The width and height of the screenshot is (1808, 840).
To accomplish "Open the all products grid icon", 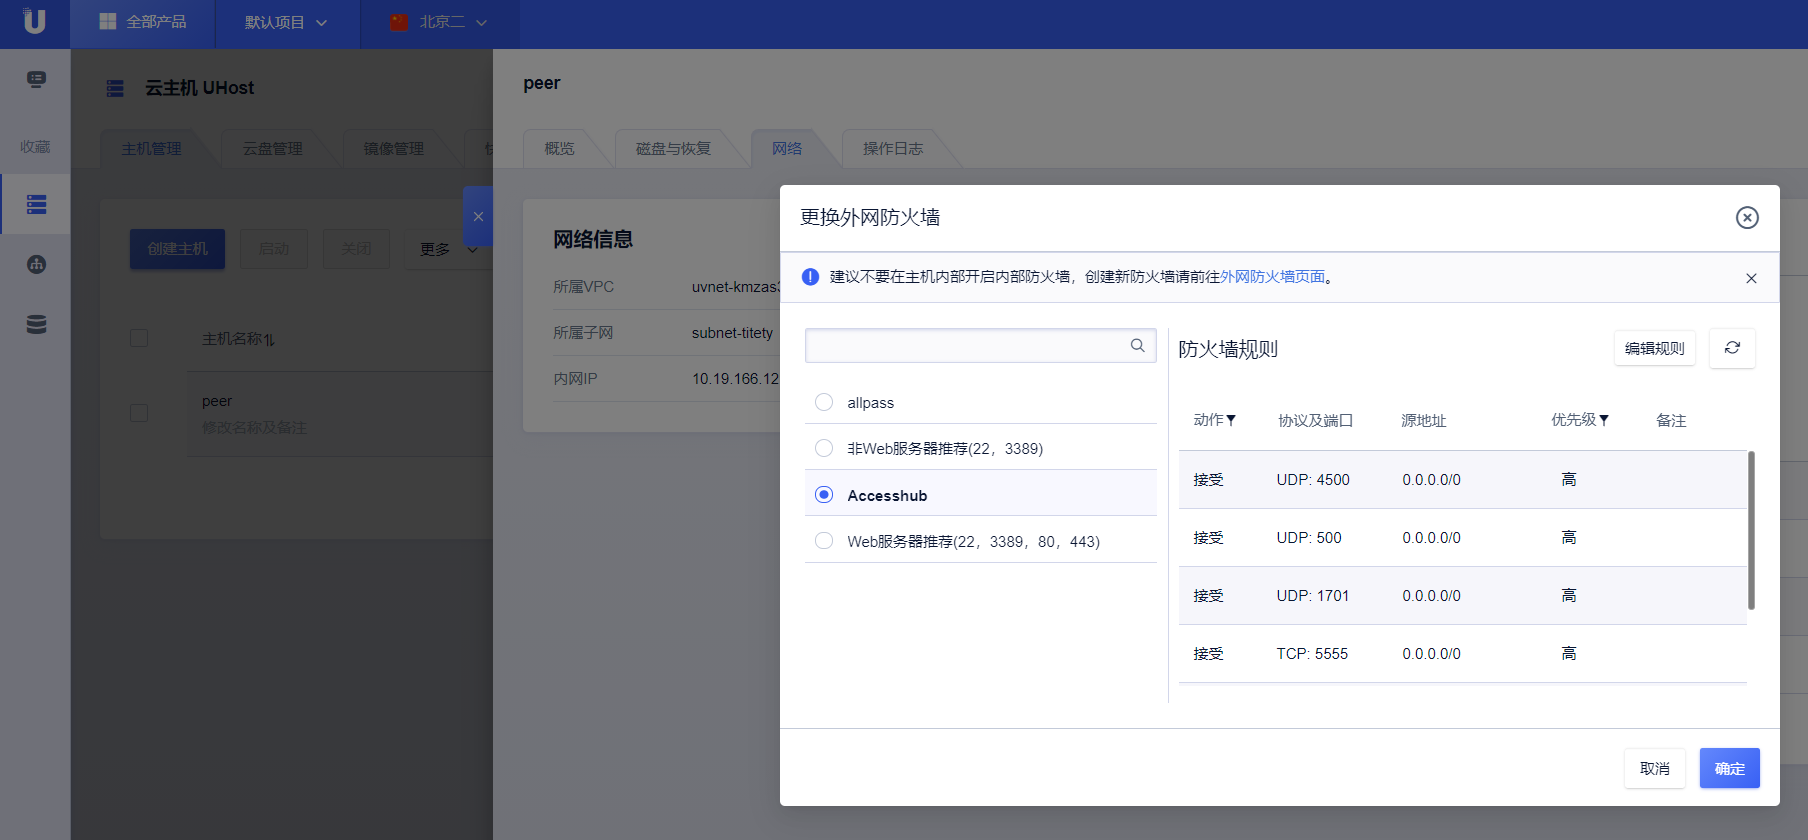I will click(108, 21).
